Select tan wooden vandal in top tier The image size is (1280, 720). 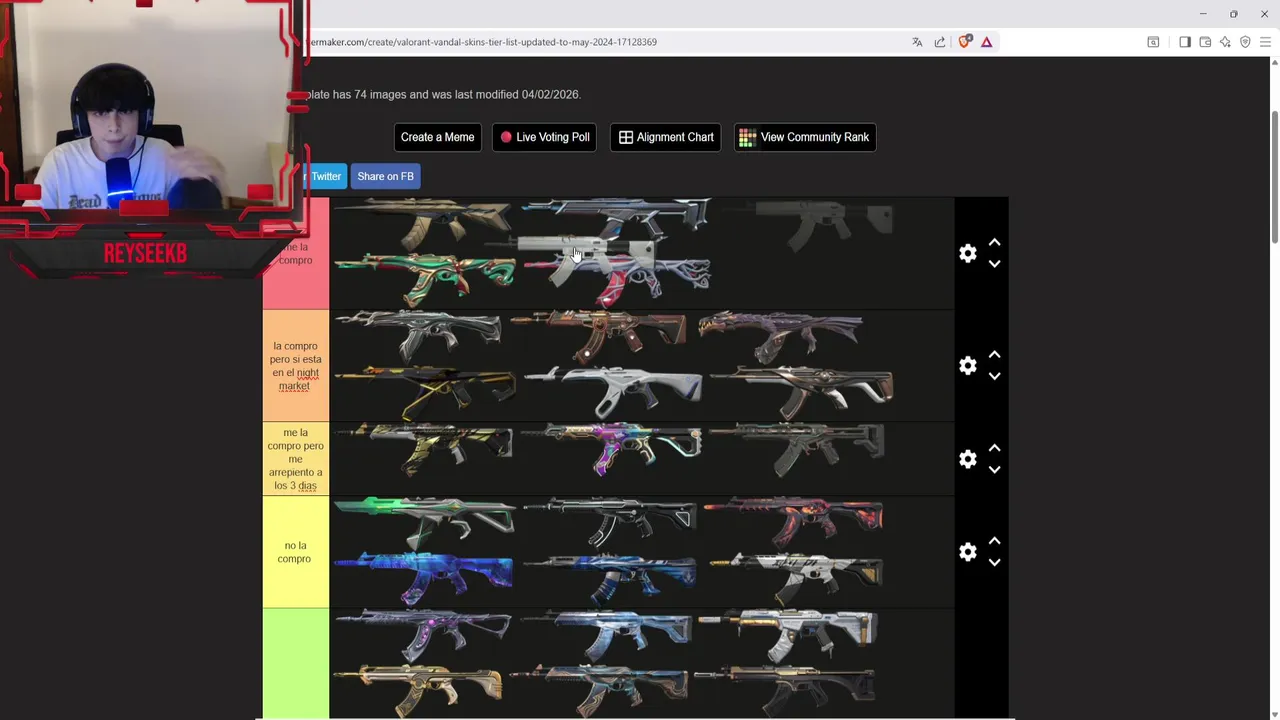pyautogui.click(x=423, y=222)
